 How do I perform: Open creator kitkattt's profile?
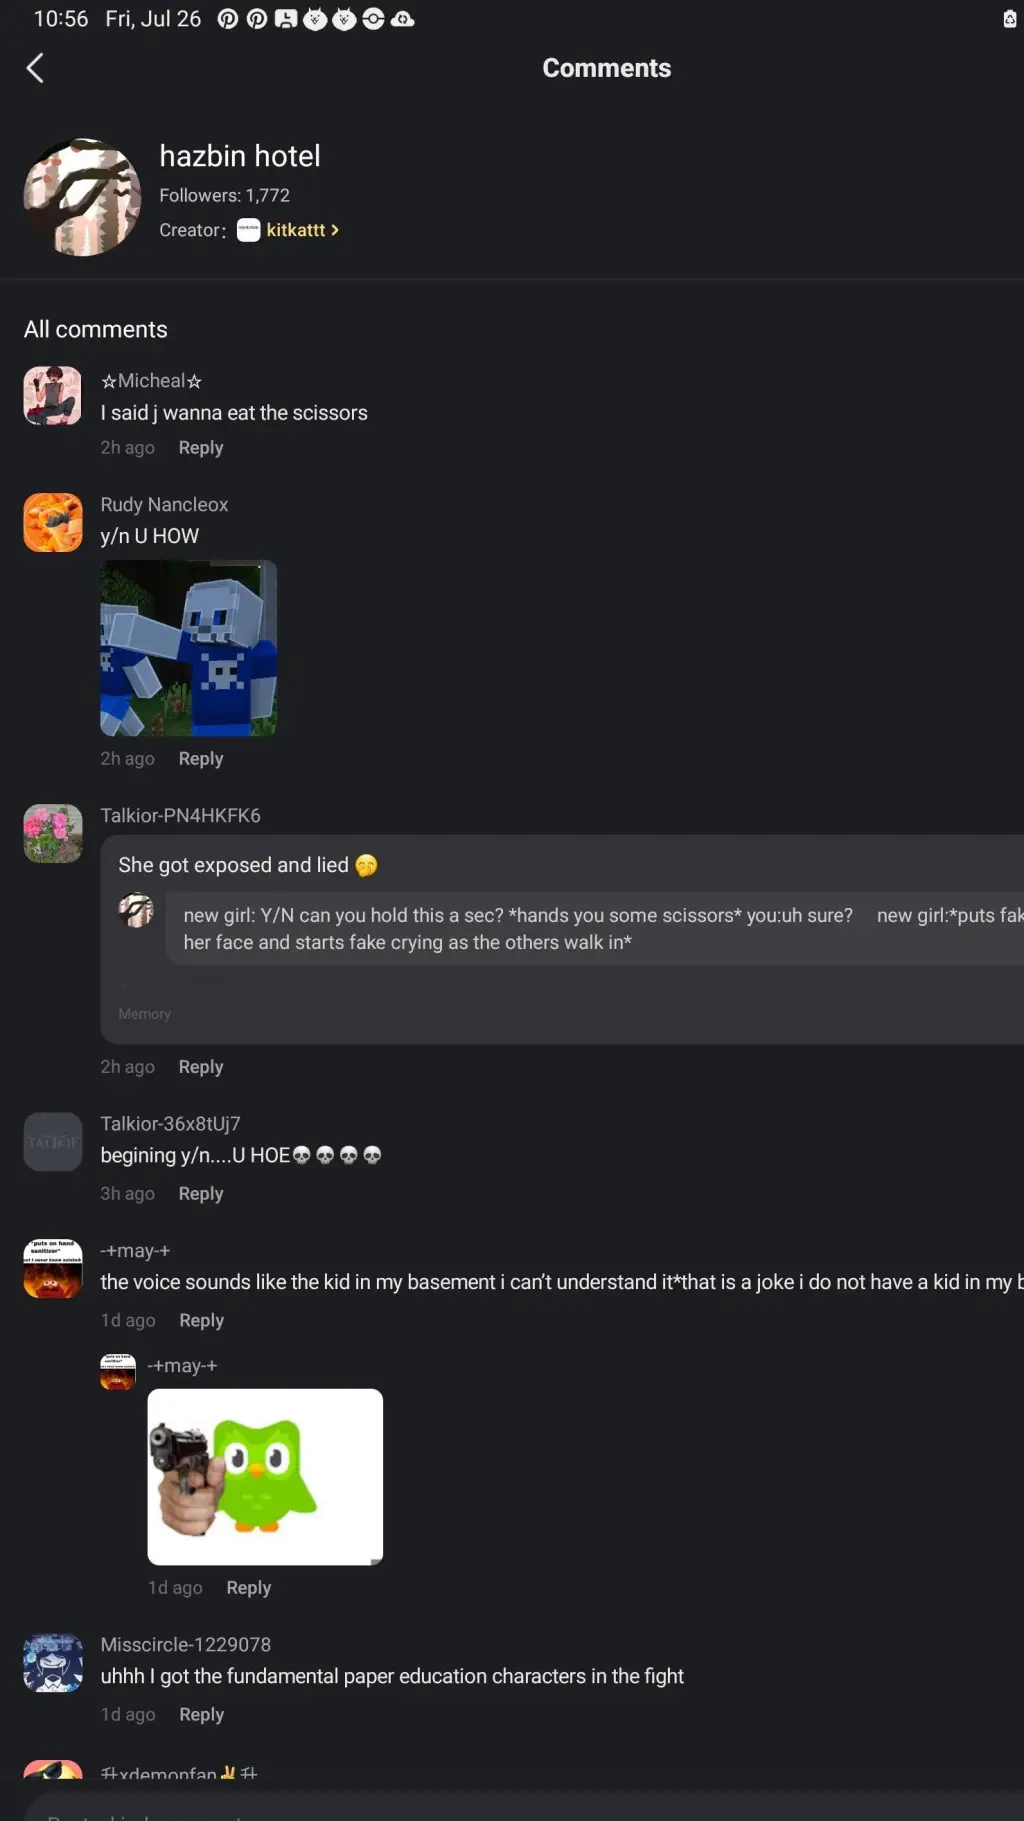[x=295, y=230]
